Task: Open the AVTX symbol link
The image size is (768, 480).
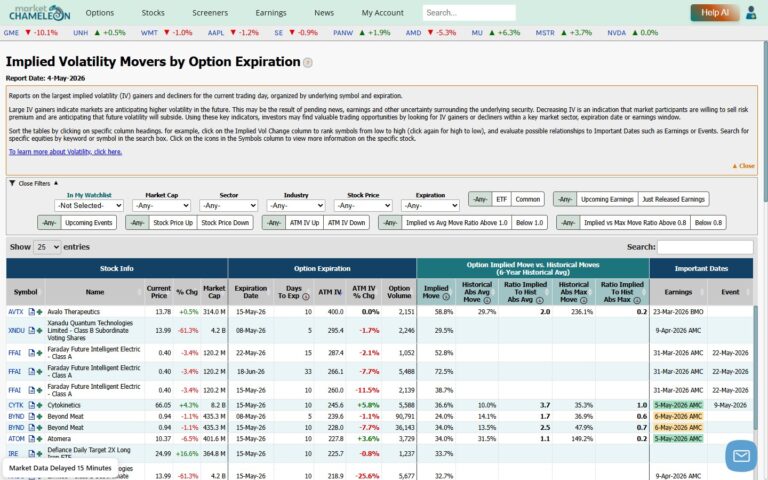Action: click(16, 312)
